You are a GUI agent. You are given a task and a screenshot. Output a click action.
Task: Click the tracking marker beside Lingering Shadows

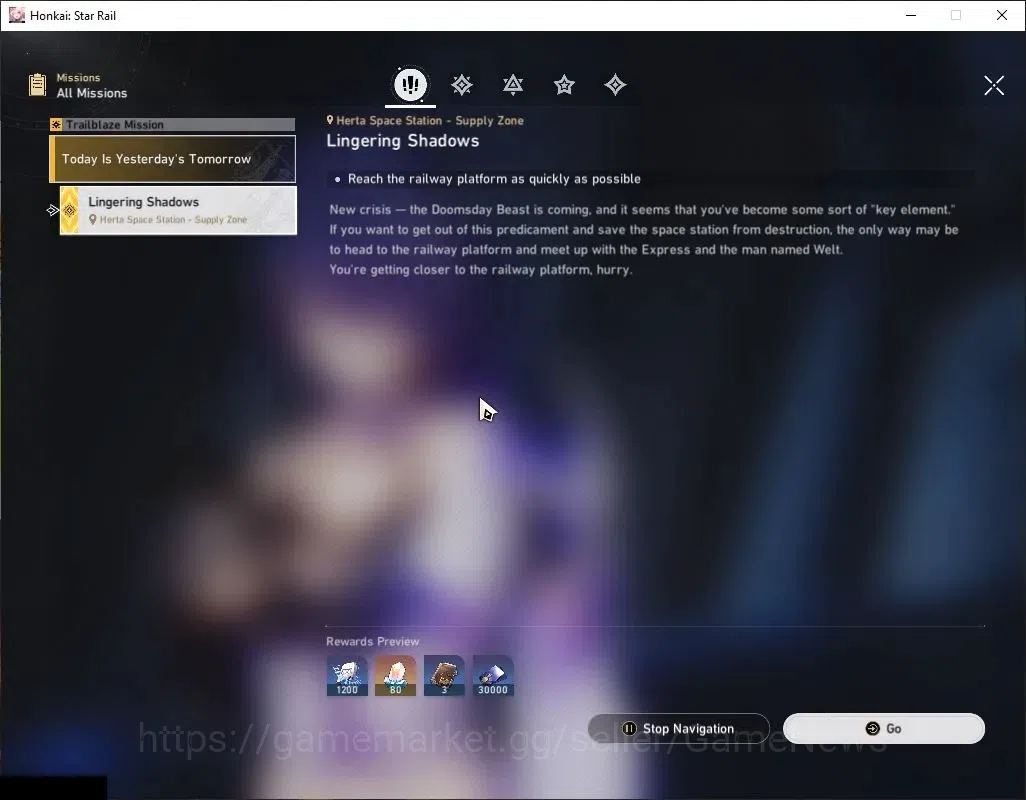tap(52, 210)
